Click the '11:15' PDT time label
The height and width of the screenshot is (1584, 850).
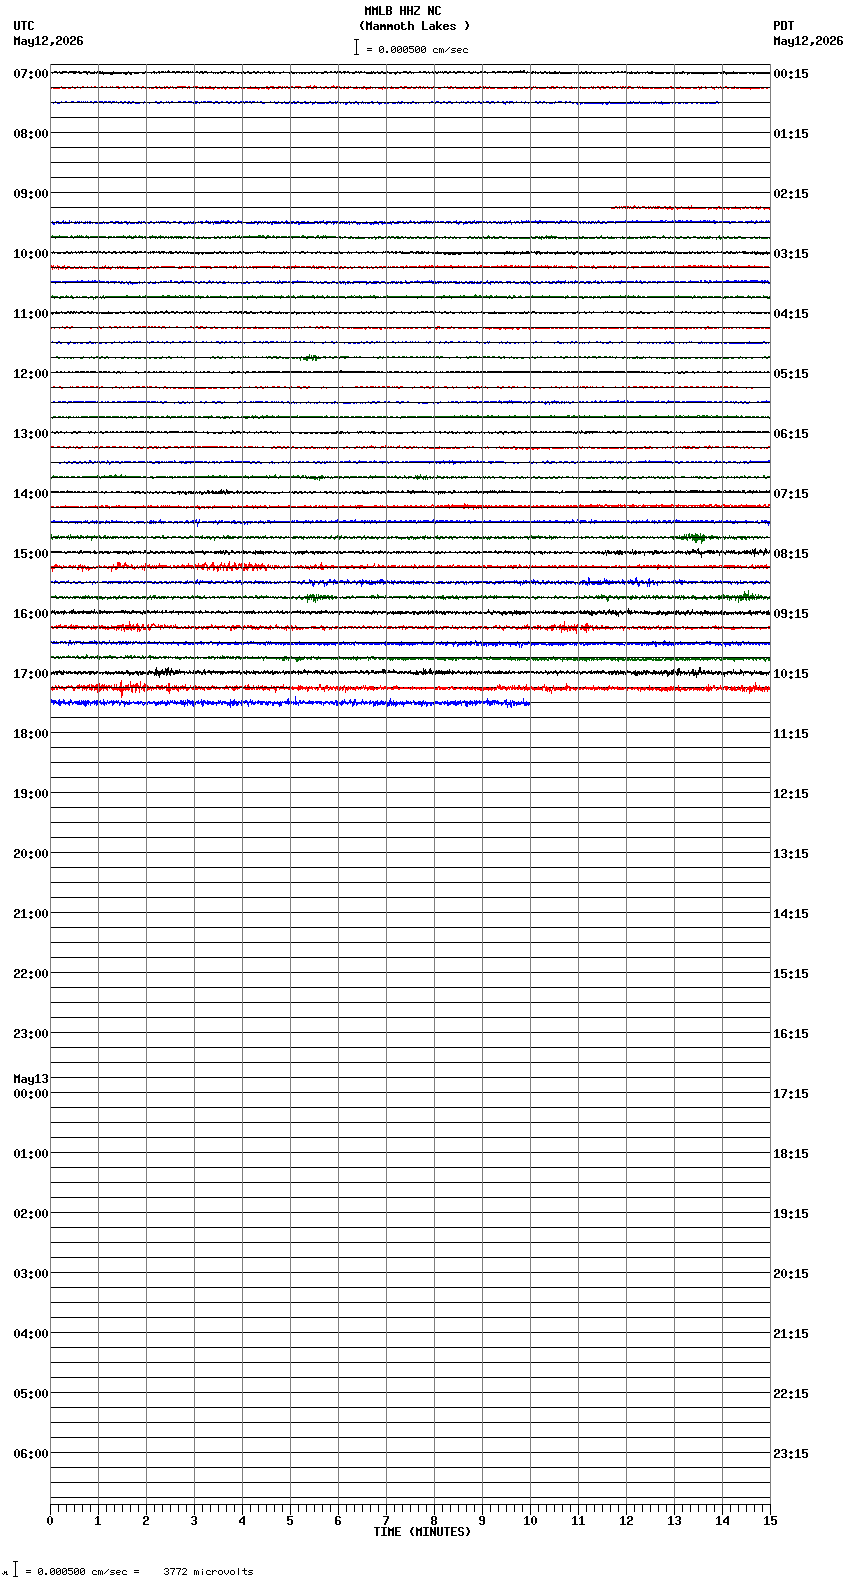coord(791,734)
